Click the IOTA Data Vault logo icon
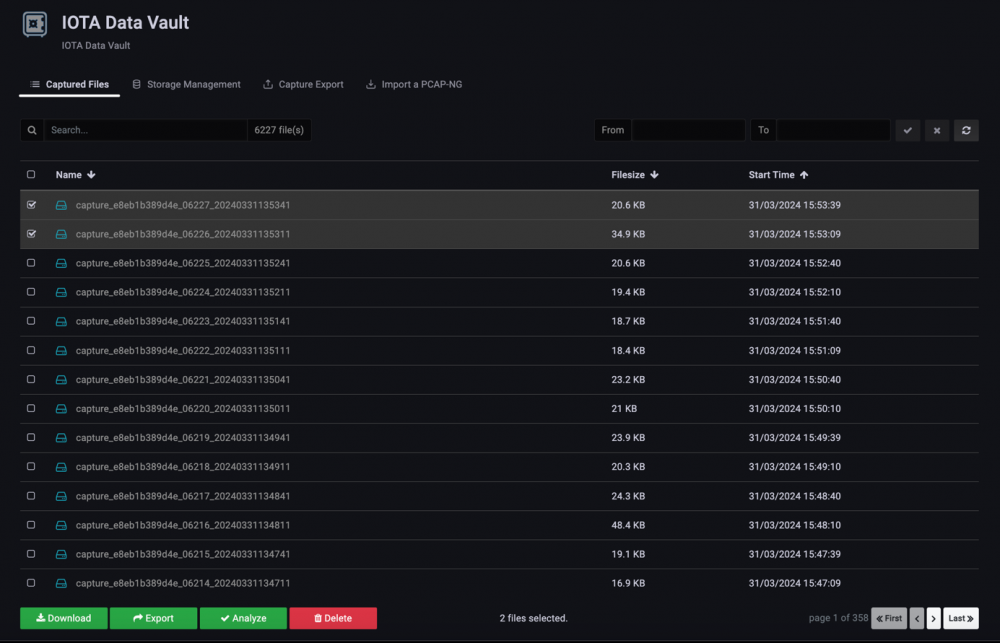Image resolution: width=1000 pixels, height=643 pixels. click(35, 25)
